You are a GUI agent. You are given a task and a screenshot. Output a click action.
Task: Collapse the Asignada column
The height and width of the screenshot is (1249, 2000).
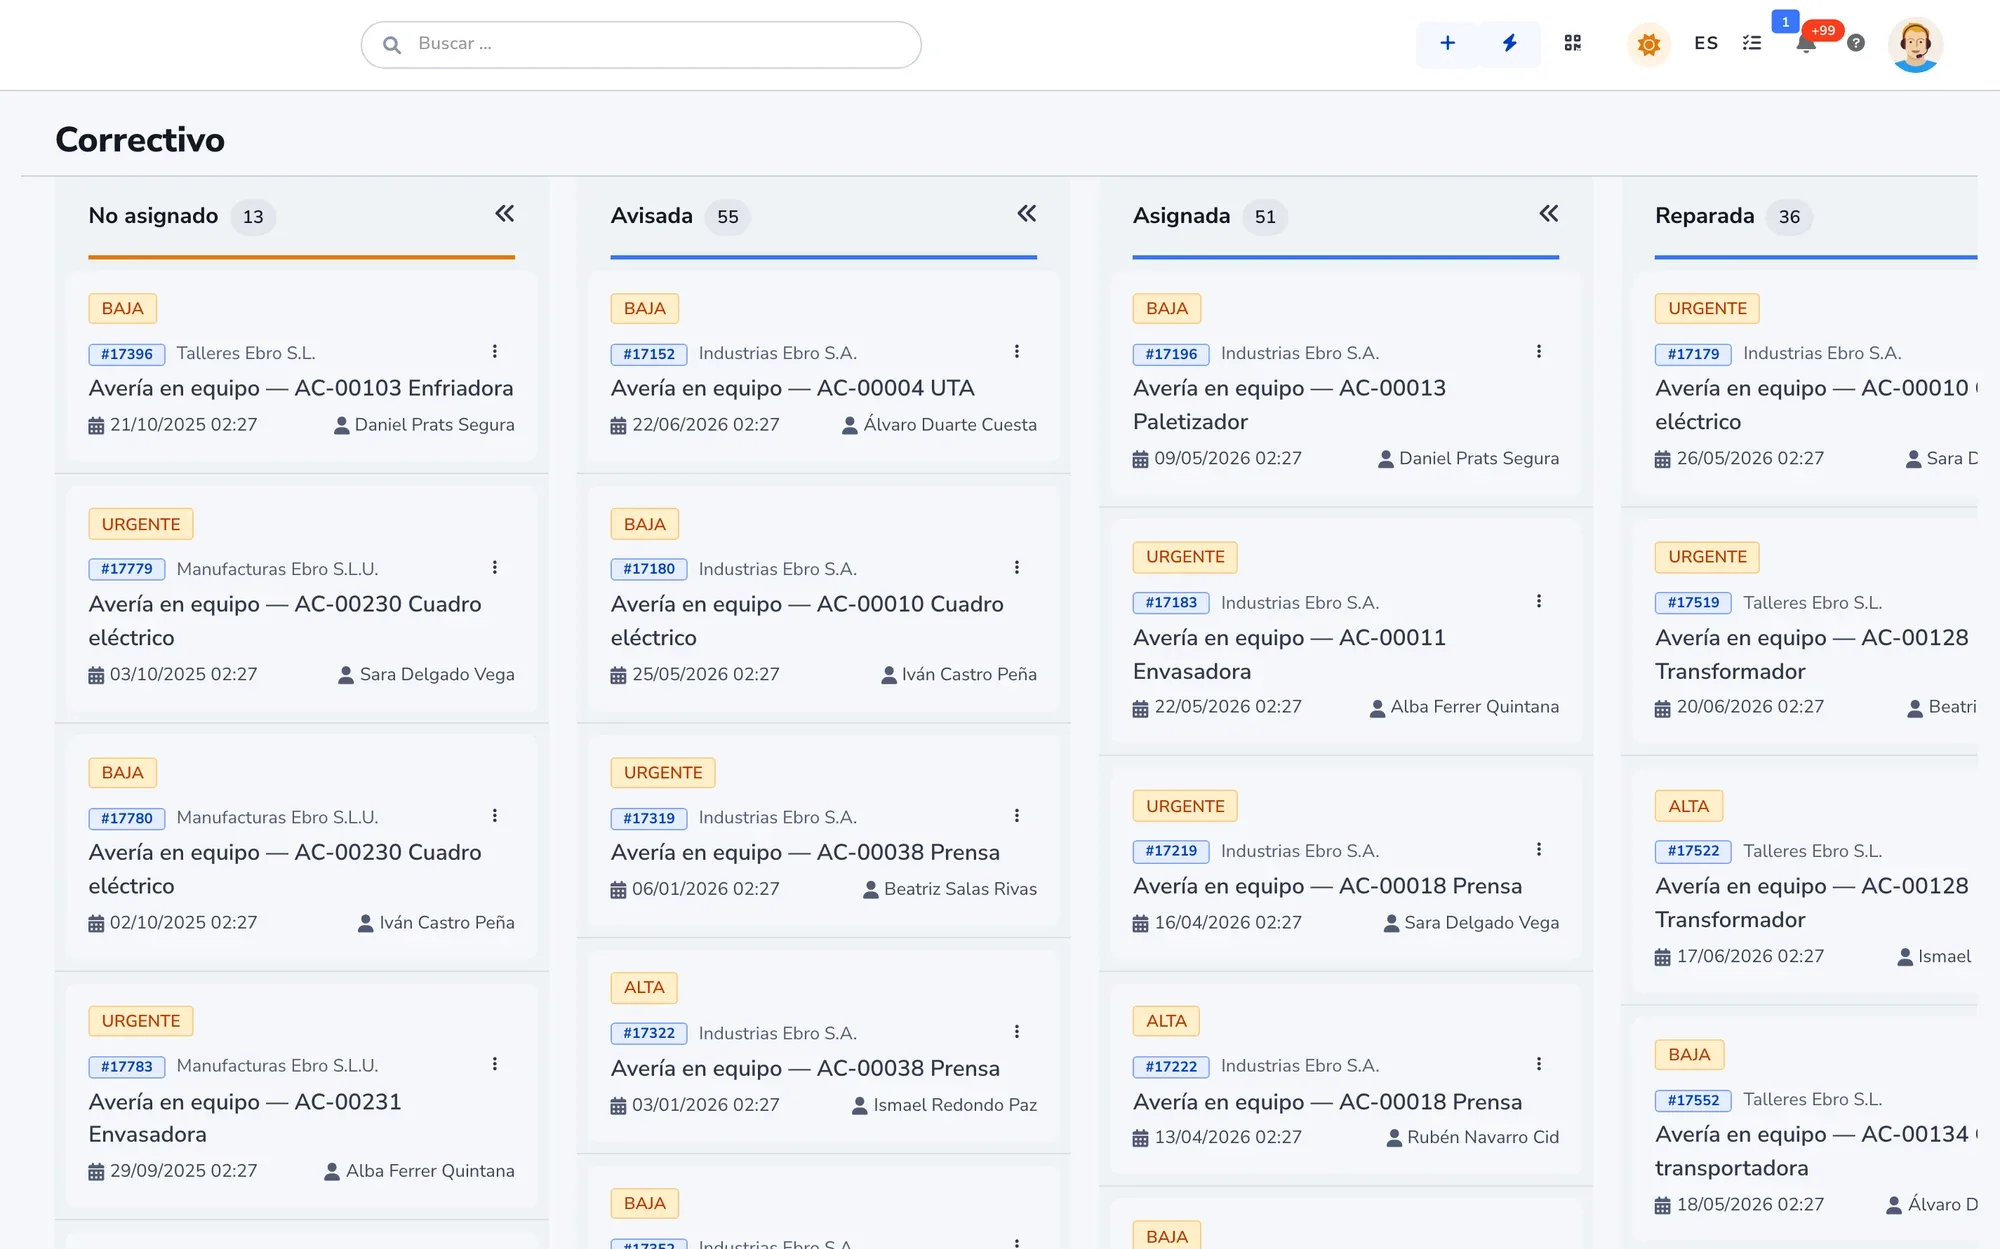click(1549, 213)
